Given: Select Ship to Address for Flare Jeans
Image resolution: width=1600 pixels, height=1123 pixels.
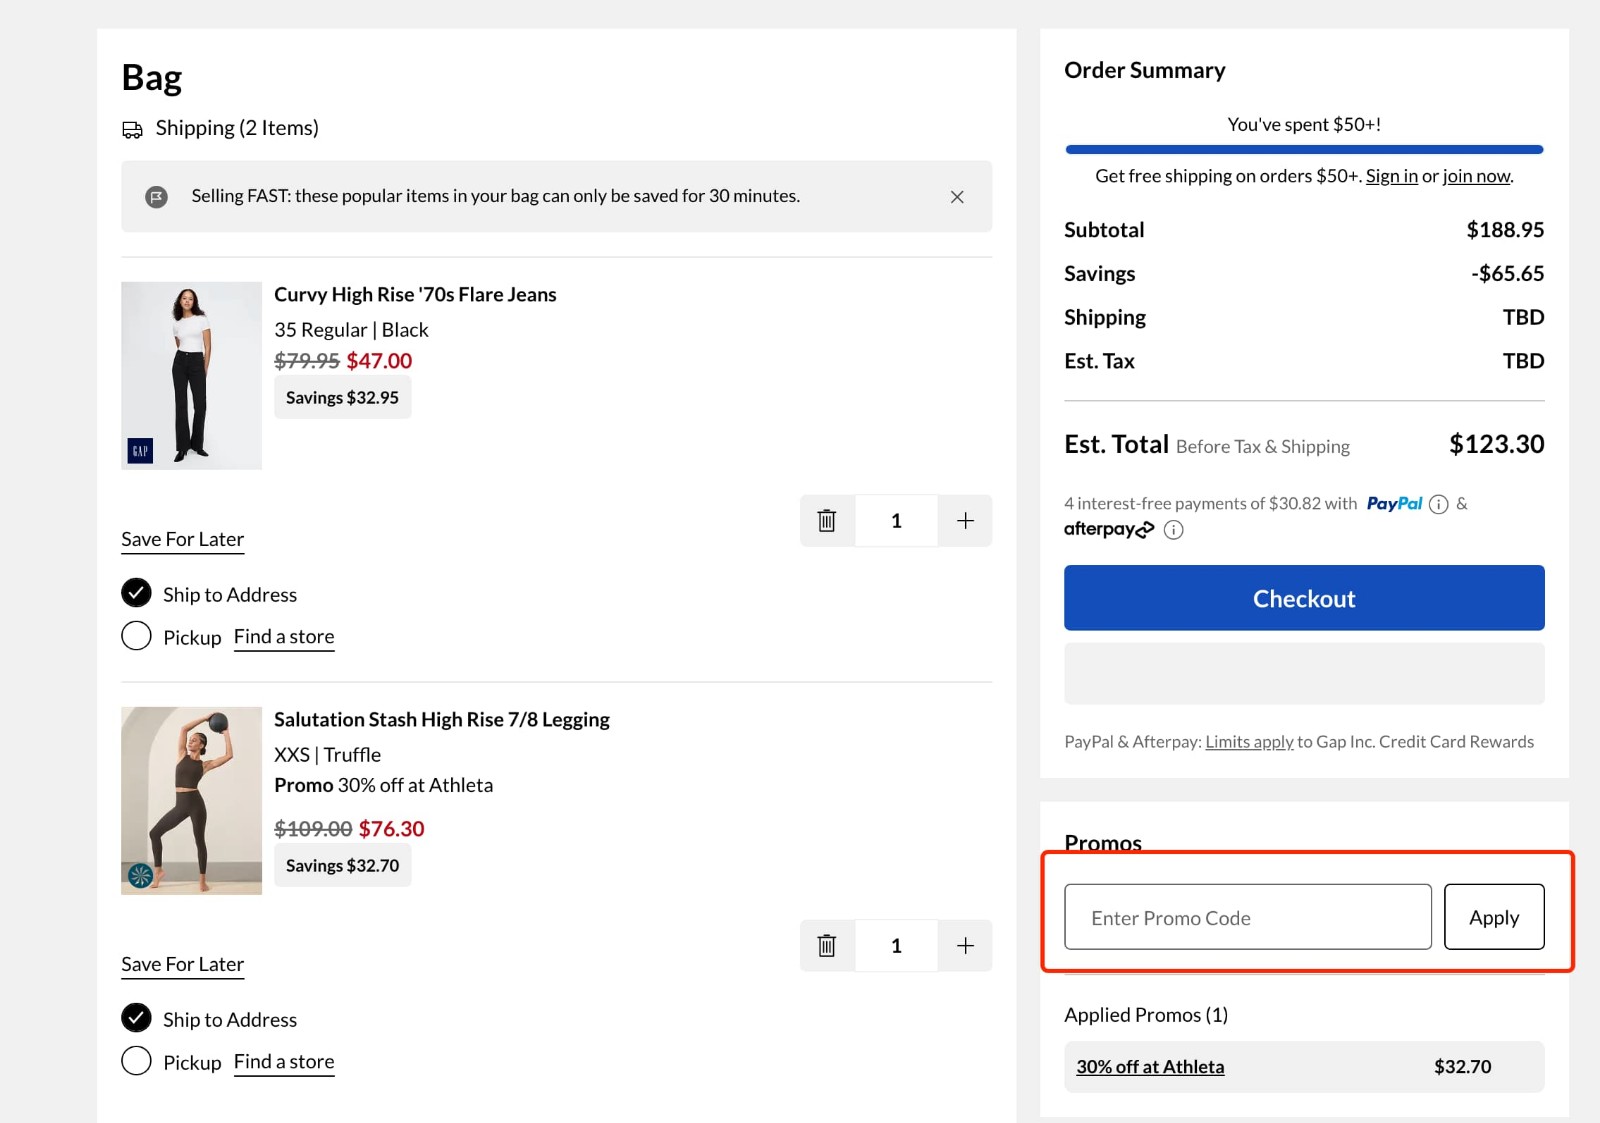Looking at the screenshot, I should 137,593.
